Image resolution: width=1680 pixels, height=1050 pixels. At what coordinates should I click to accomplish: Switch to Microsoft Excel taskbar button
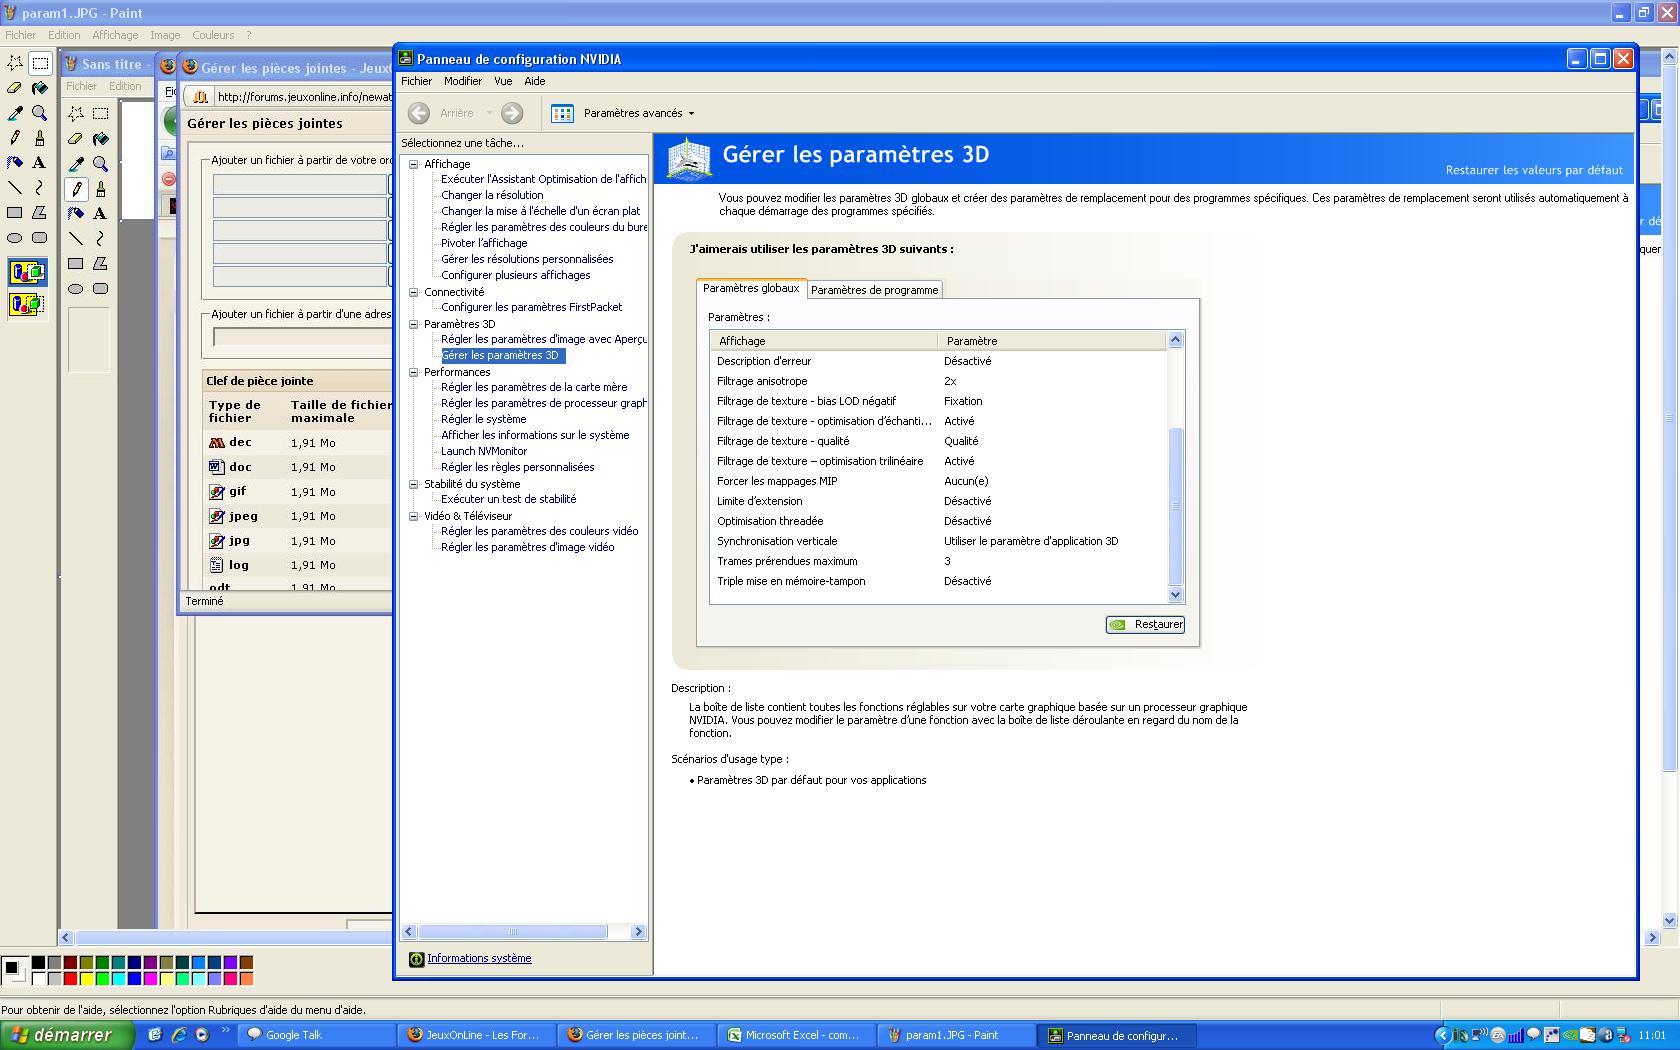click(798, 1035)
